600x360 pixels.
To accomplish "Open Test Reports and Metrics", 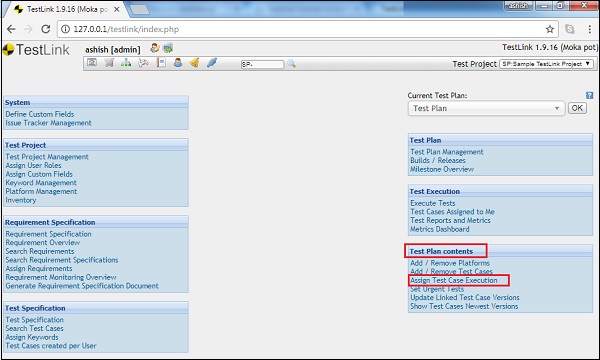I will point(450,220).
